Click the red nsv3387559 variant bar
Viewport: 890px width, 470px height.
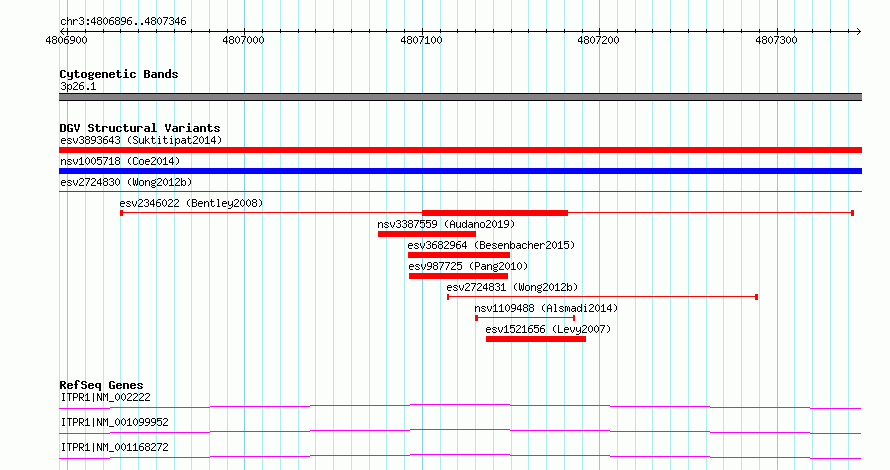click(x=427, y=234)
